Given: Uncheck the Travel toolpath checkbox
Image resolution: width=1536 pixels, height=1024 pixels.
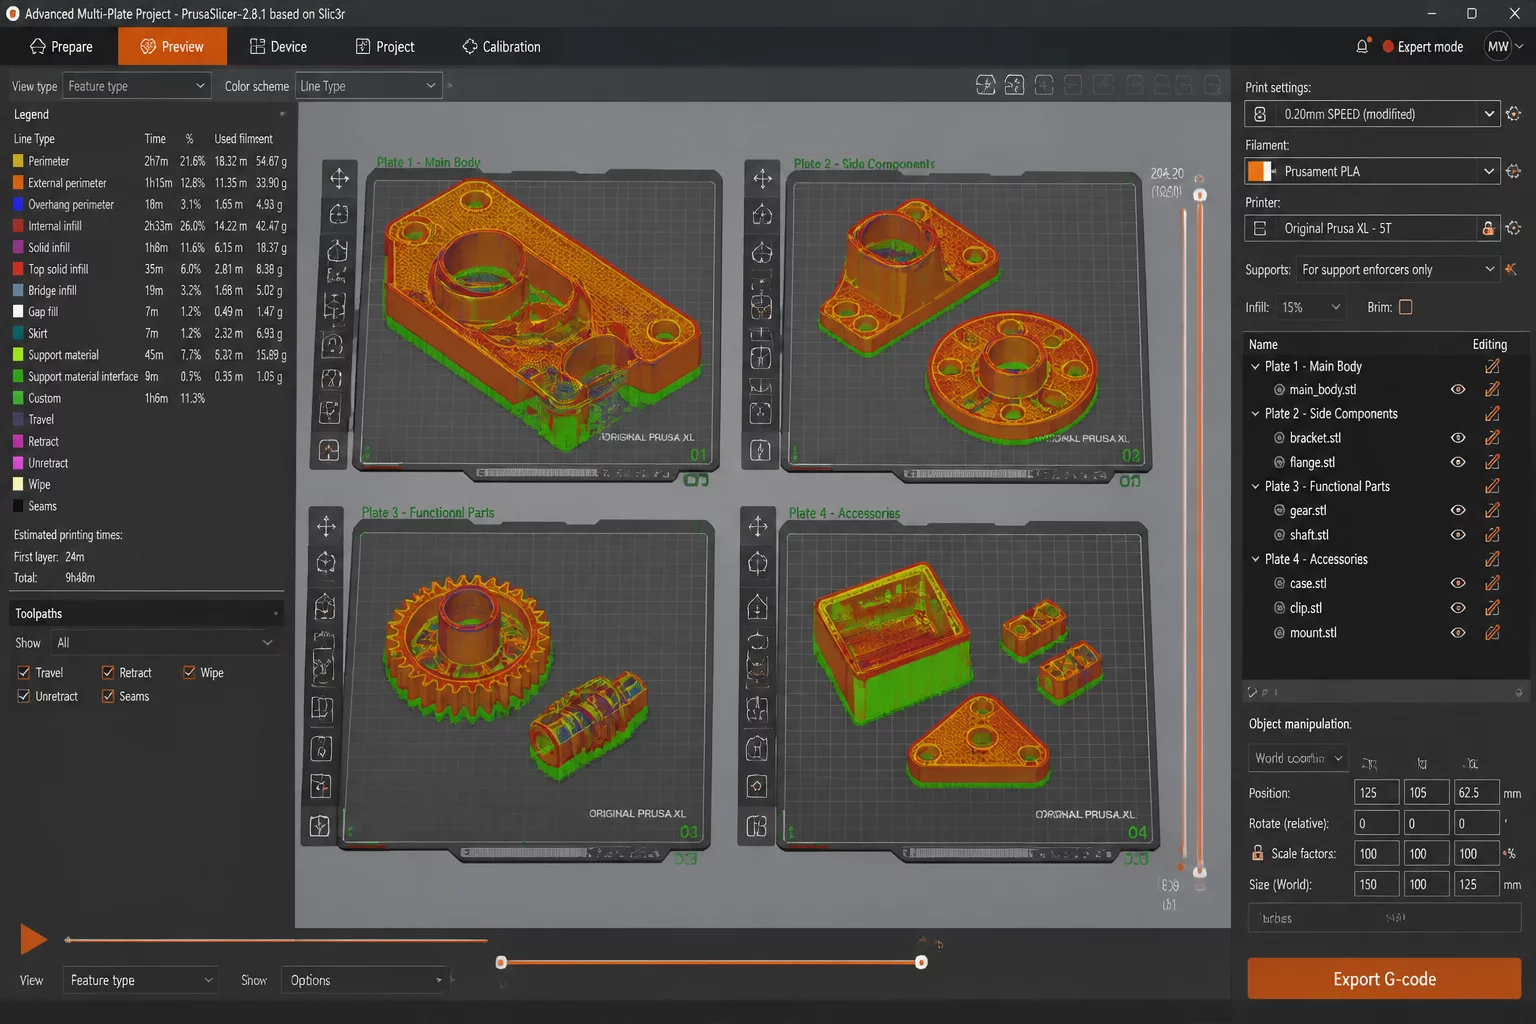Looking at the screenshot, I should pyautogui.click(x=24, y=673).
